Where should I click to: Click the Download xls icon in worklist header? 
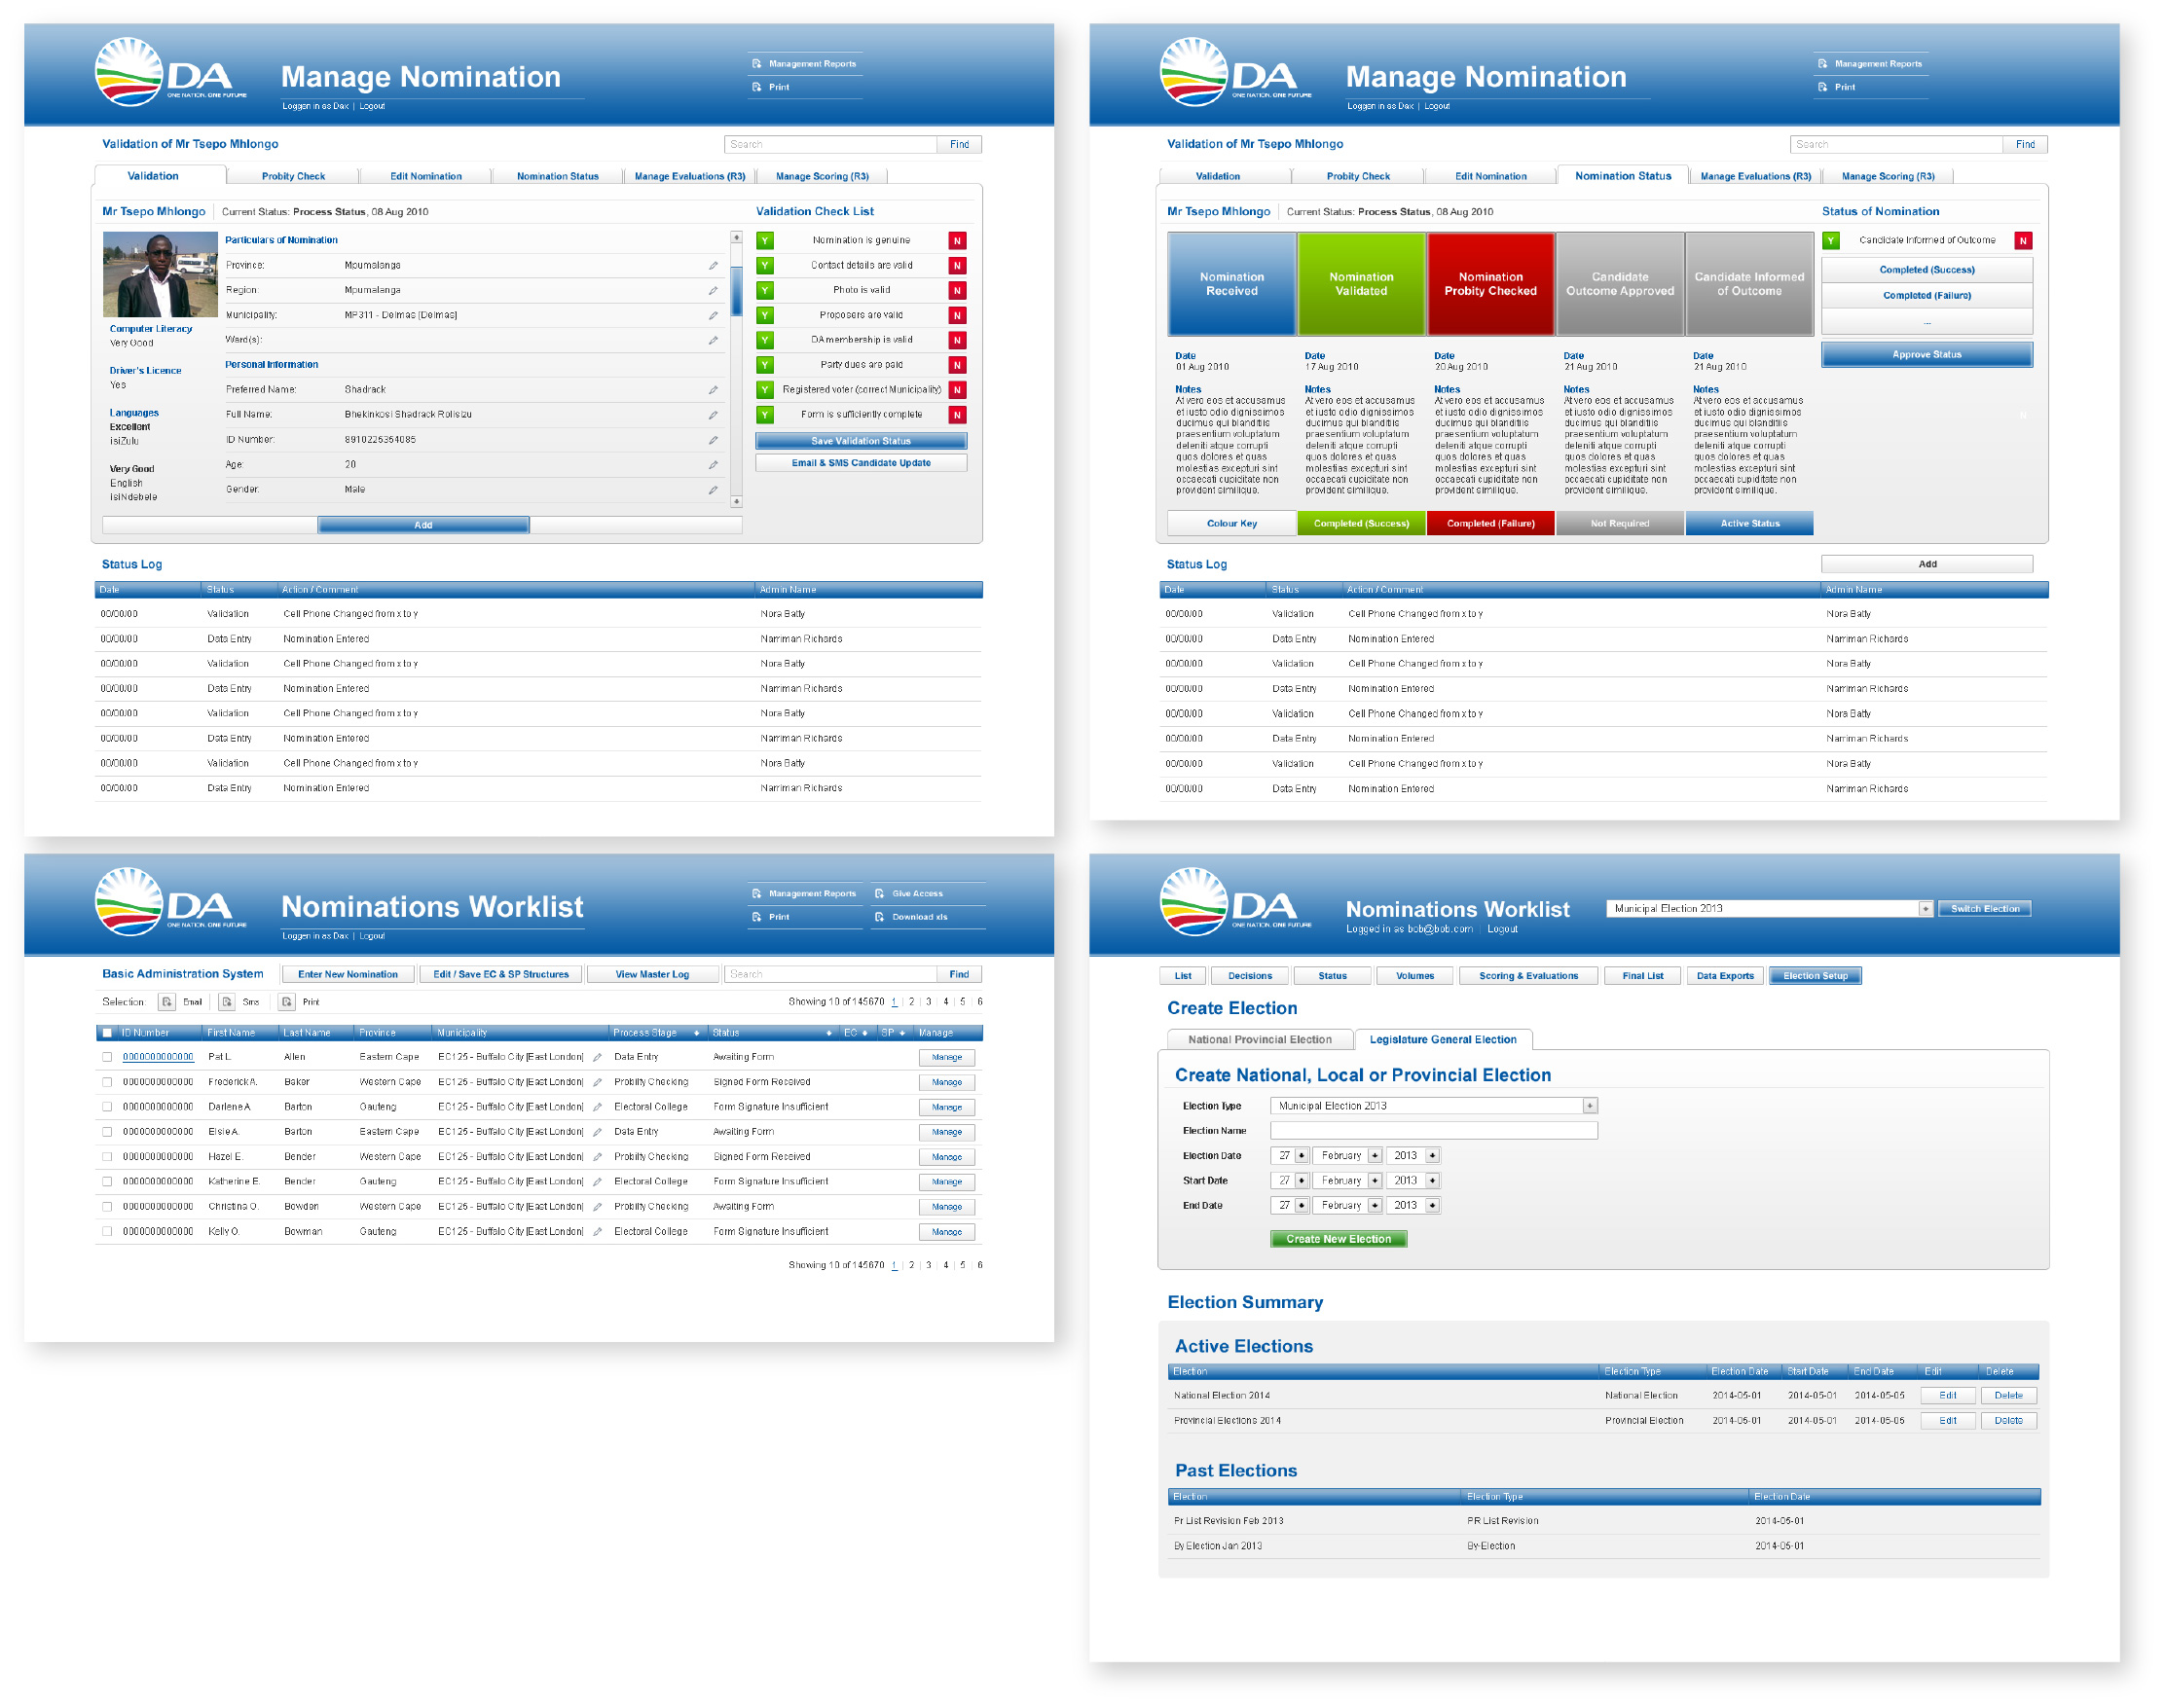coord(879,917)
